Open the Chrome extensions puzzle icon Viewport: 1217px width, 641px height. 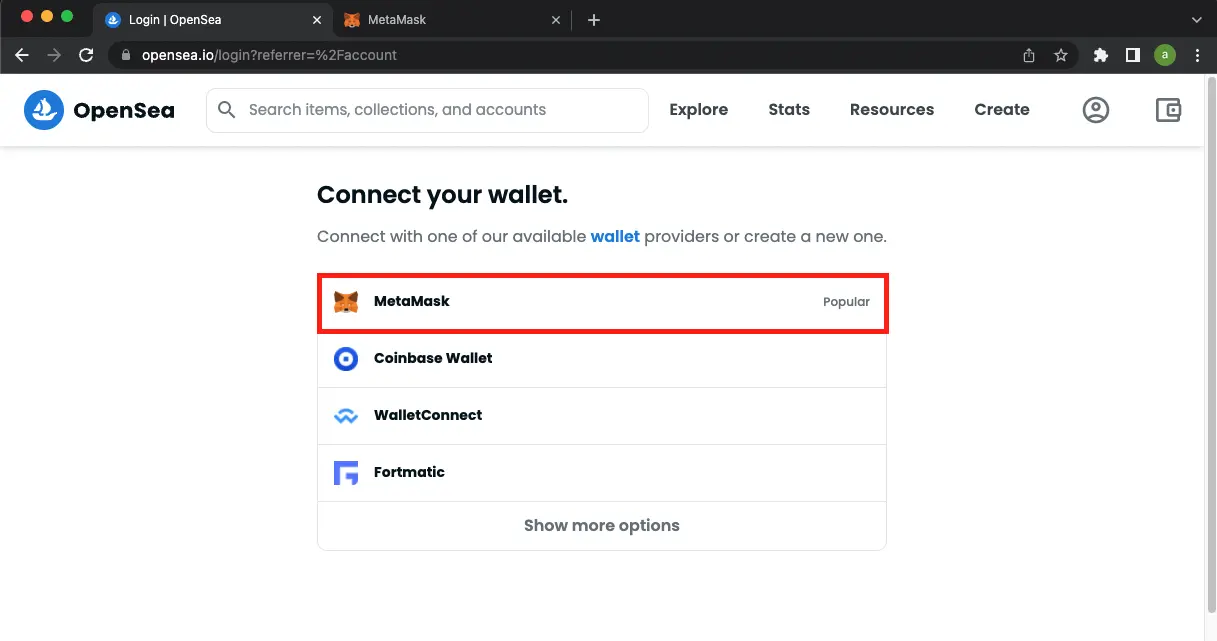(1101, 55)
